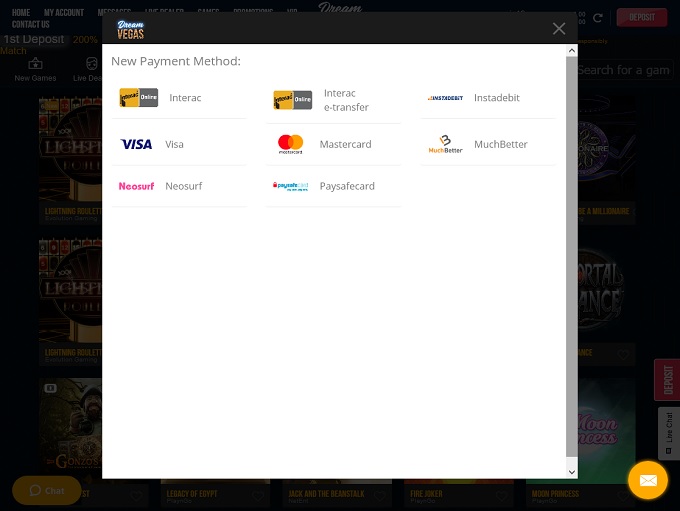Close the payment method dialog

pyautogui.click(x=559, y=29)
